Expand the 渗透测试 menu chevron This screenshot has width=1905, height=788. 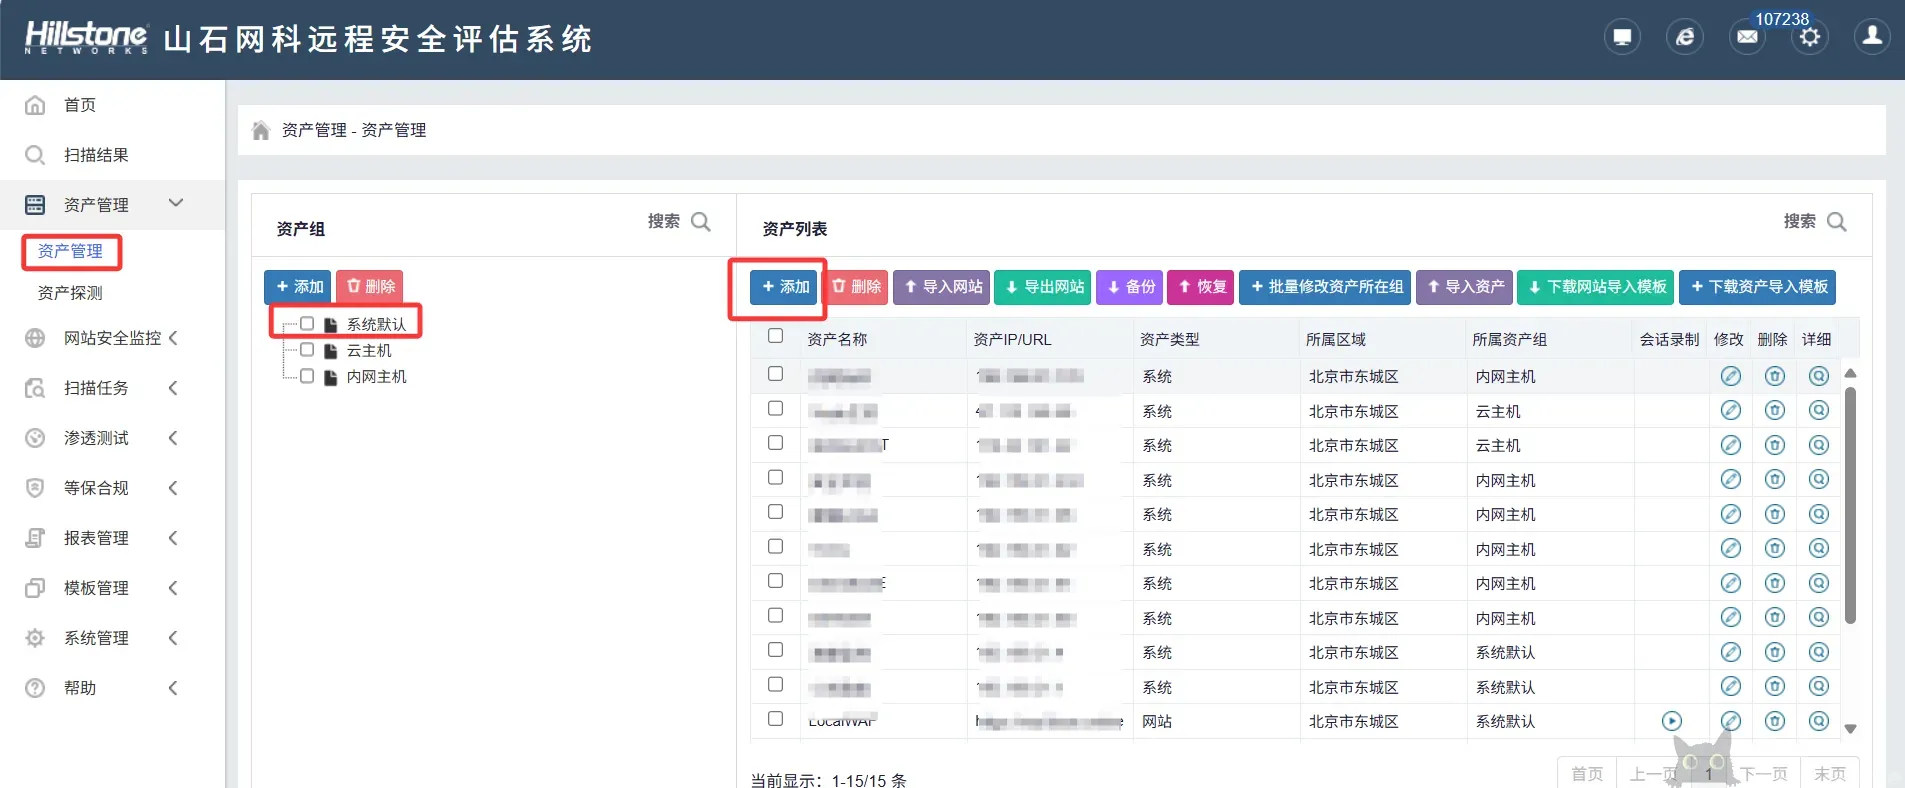[x=173, y=438]
